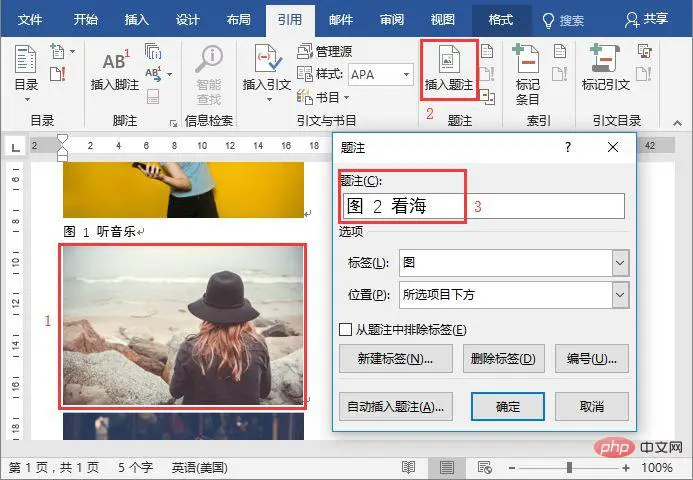Click the 更新引文目录 icon

tap(644, 74)
